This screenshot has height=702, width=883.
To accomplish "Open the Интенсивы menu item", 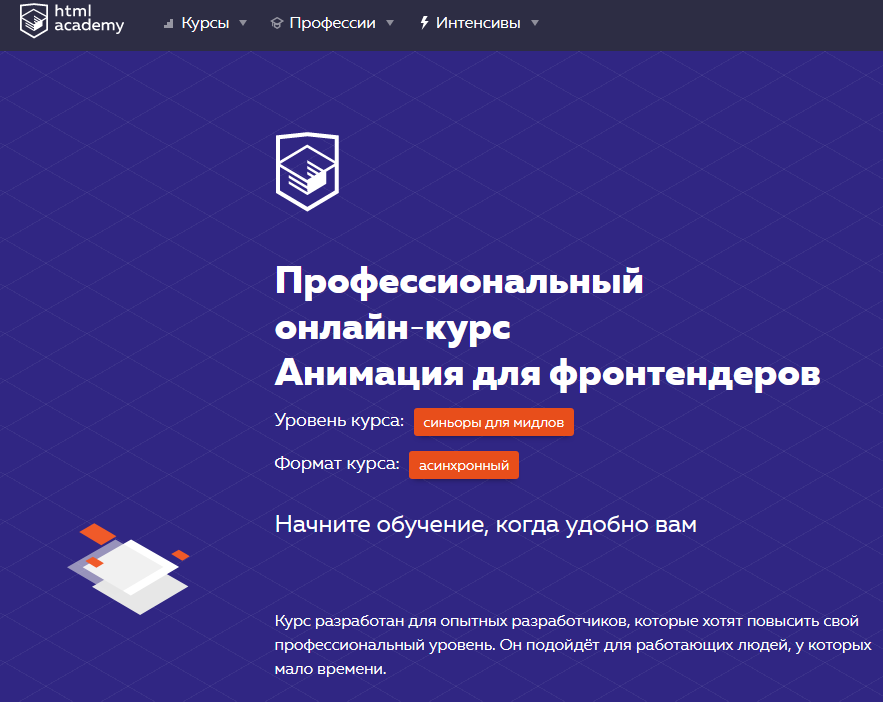I will 478,23.
